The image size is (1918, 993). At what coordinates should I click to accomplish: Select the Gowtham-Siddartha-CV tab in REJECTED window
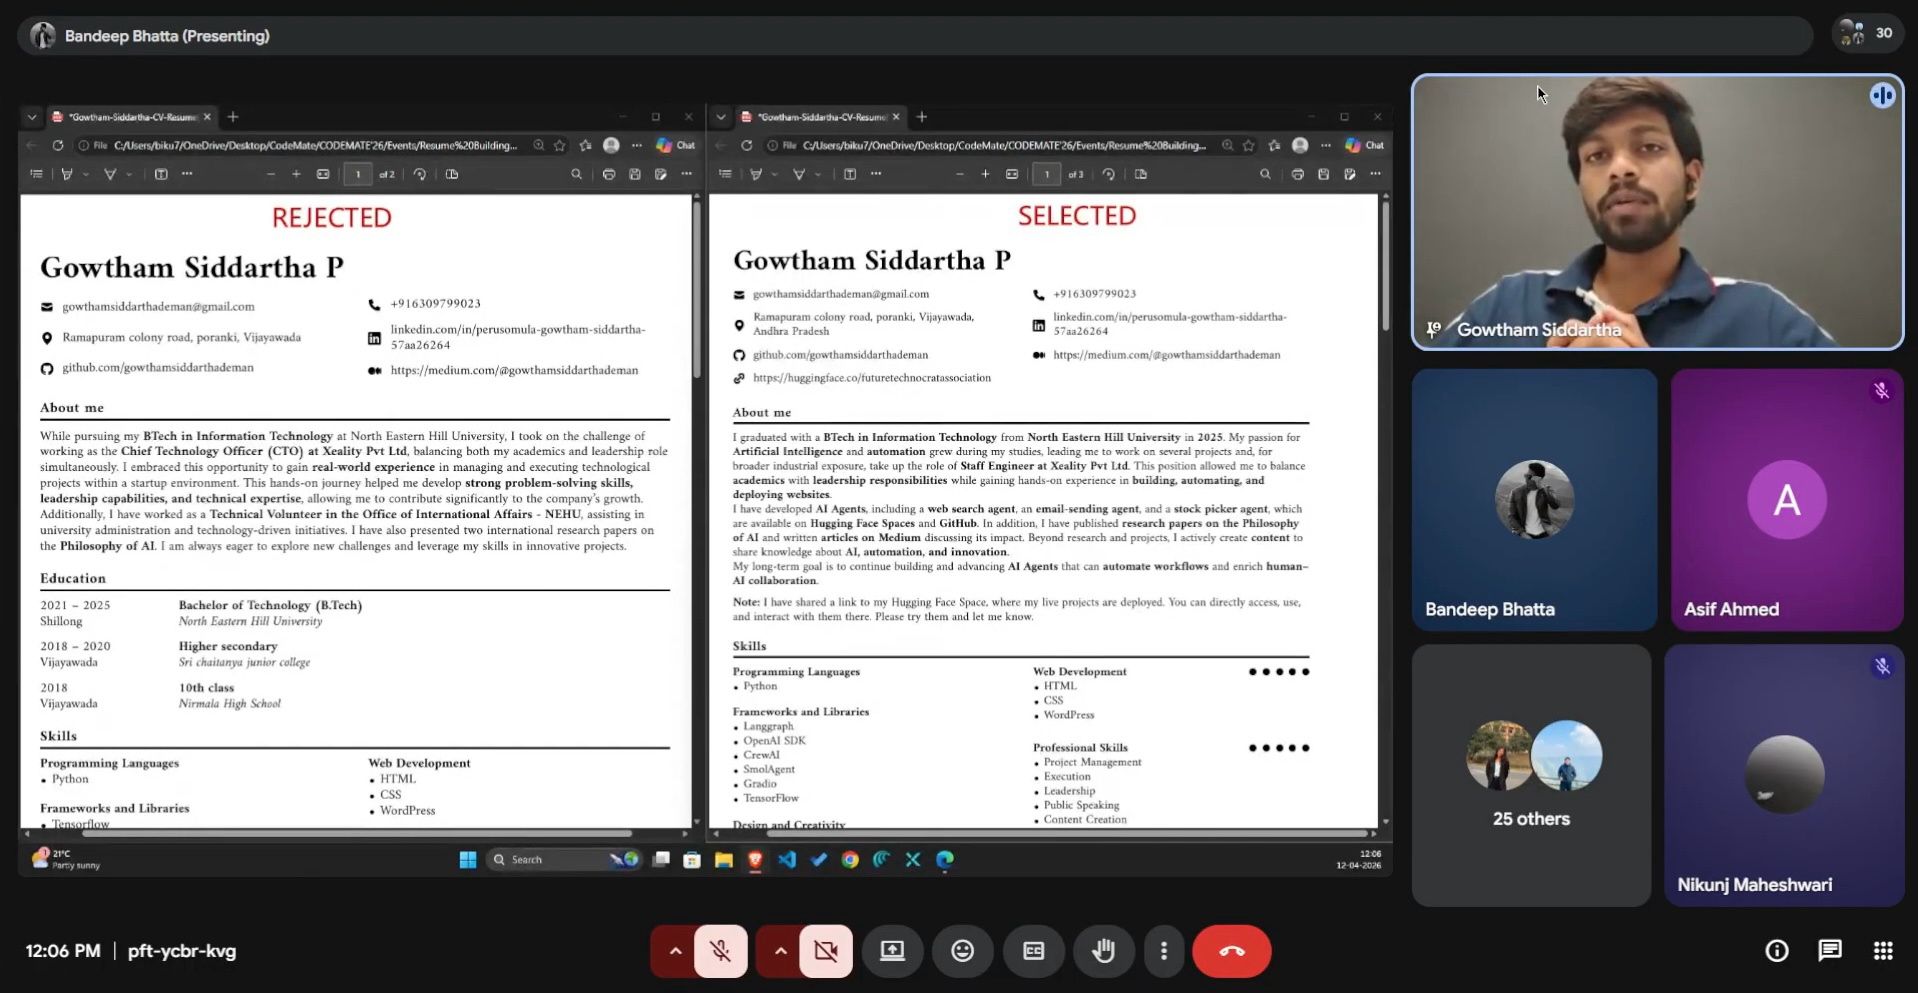coord(132,117)
